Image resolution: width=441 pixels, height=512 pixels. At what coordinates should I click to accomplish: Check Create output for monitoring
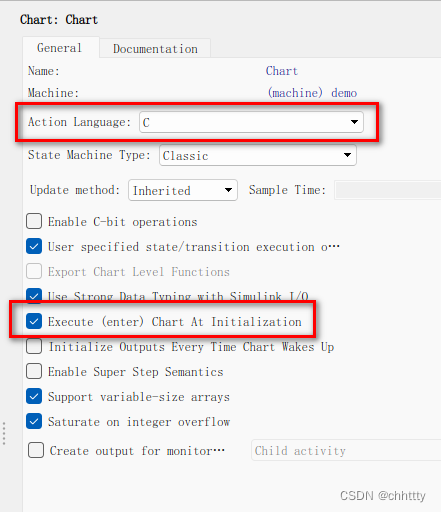36,450
